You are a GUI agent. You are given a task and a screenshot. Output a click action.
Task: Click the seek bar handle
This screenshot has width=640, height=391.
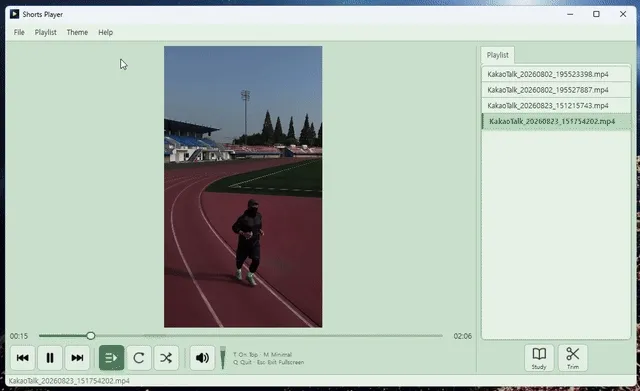(91, 336)
